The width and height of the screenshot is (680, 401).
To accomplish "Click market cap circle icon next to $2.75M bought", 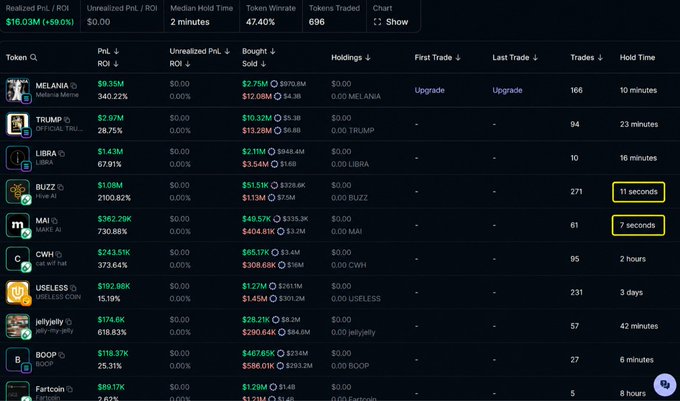I will (274, 84).
